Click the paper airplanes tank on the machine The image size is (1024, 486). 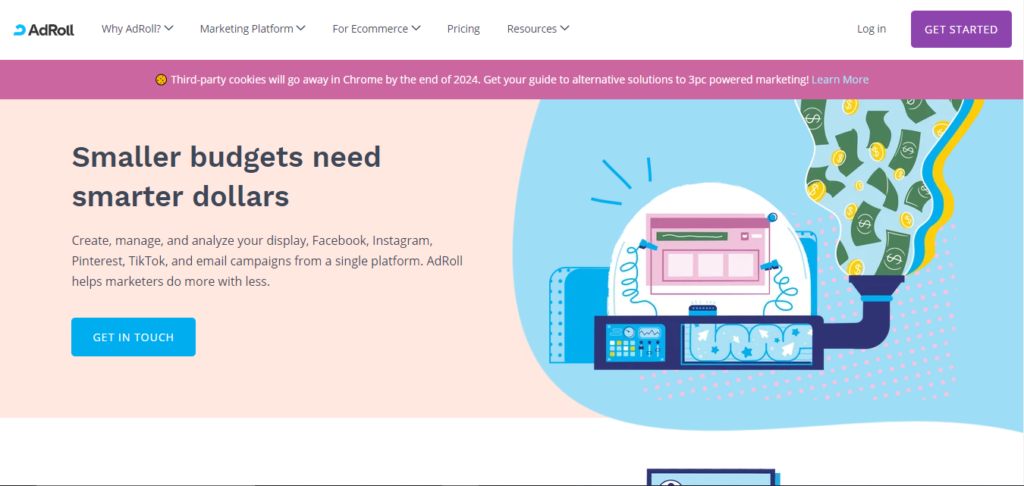(749, 340)
